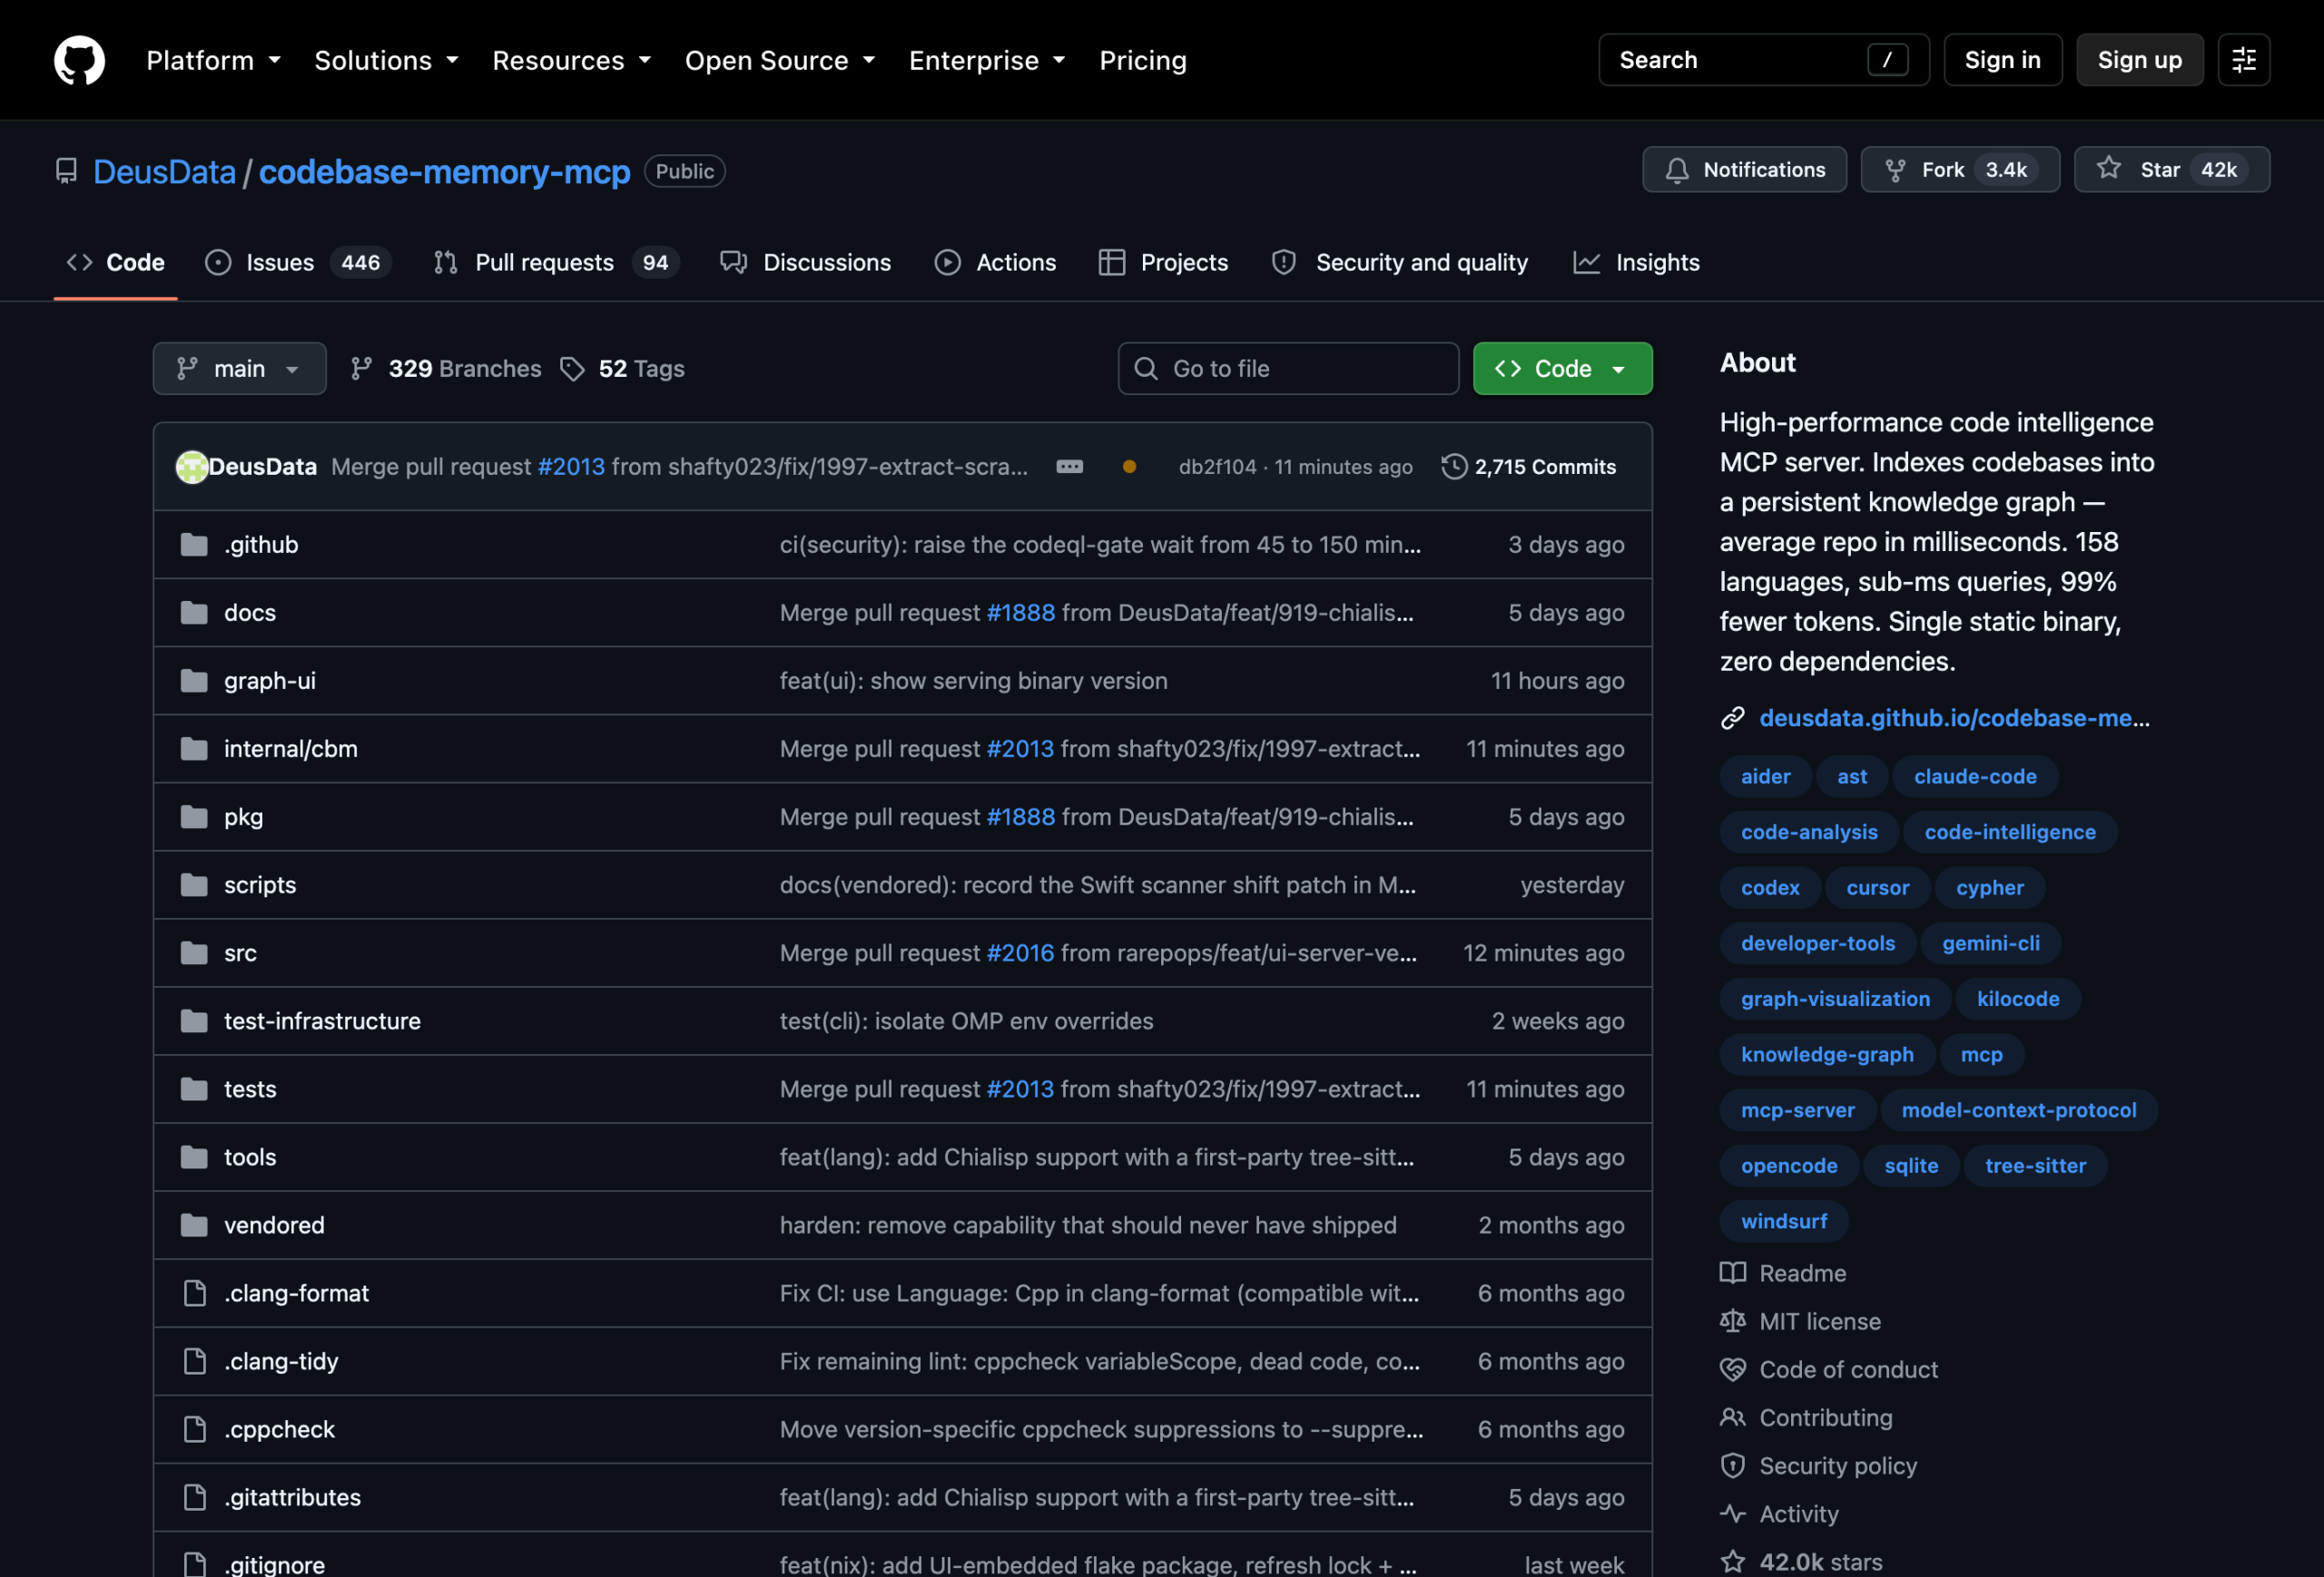Viewport: 2324px width, 1577px height.
Task: Open the Platform menu
Action: point(213,60)
